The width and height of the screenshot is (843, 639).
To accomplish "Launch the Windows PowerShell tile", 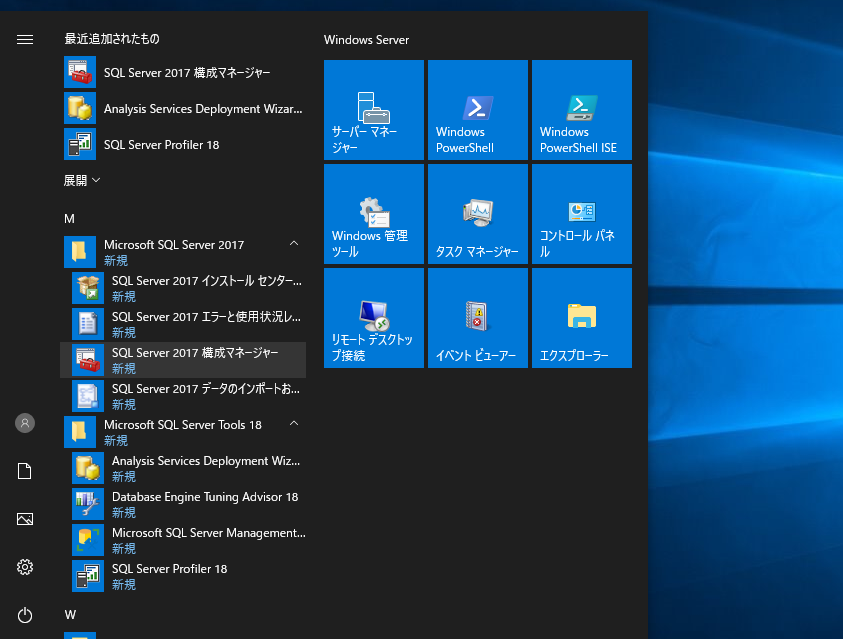I will point(478,110).
